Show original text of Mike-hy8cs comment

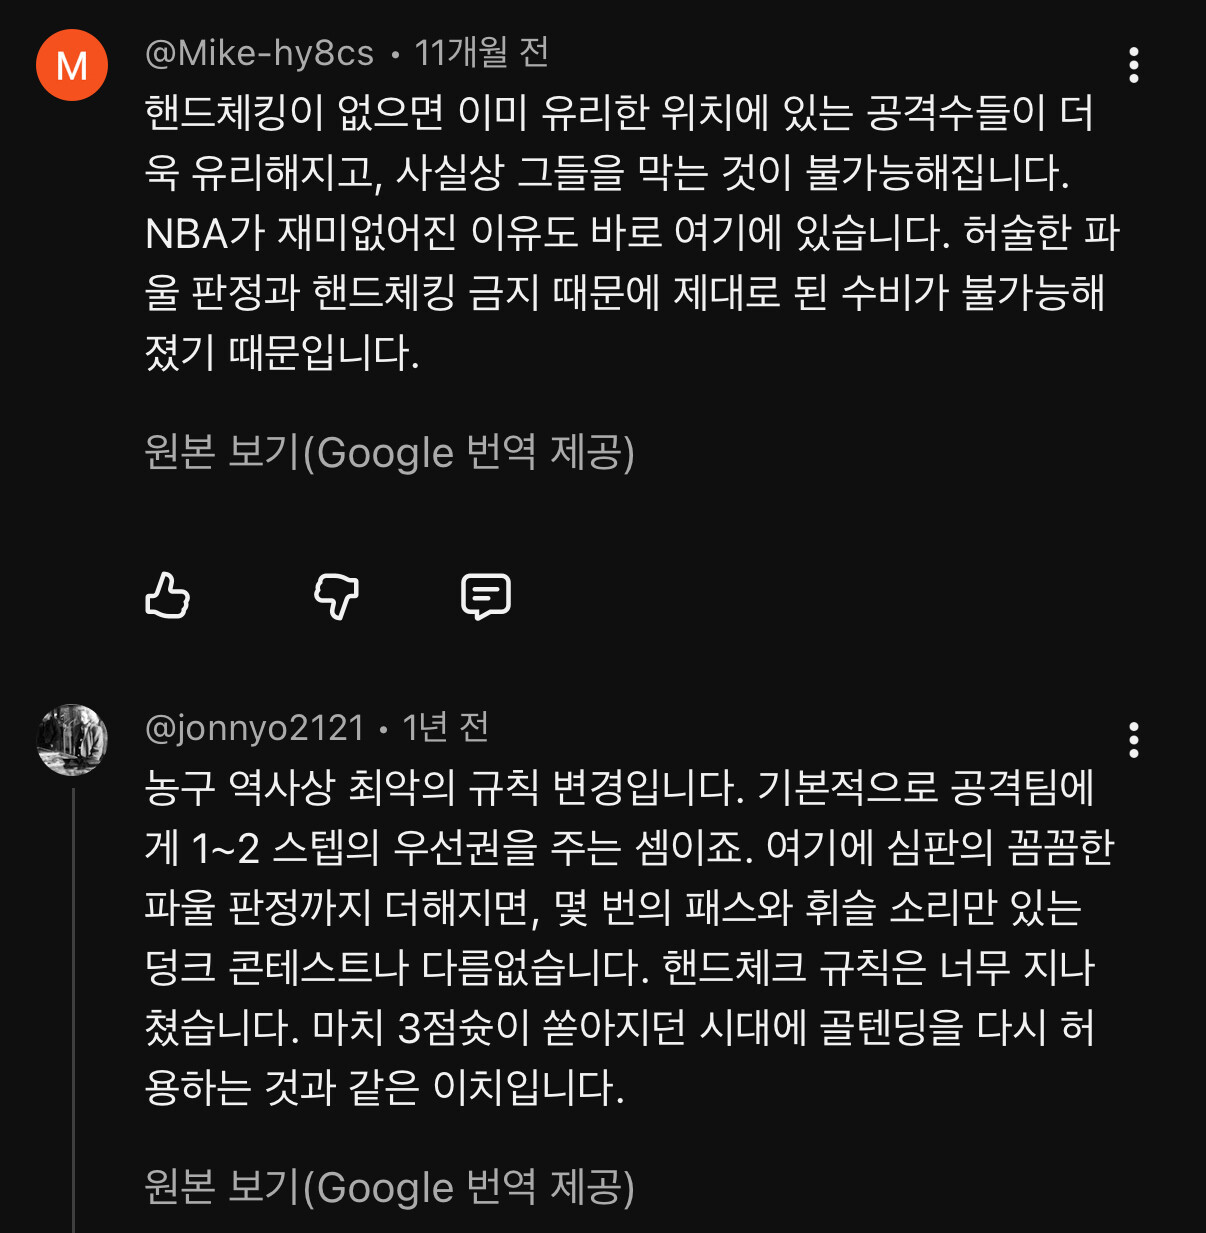click(x=389, y=453)
